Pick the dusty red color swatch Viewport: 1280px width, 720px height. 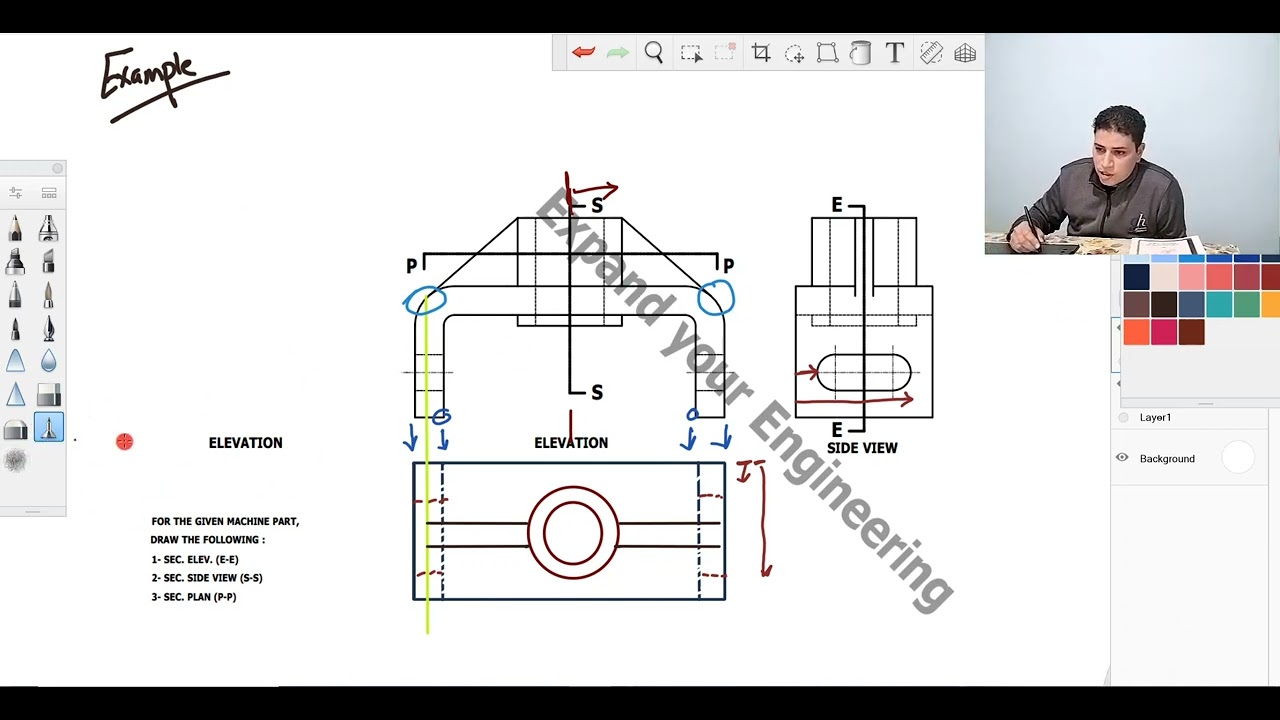tap(1246, 276)
